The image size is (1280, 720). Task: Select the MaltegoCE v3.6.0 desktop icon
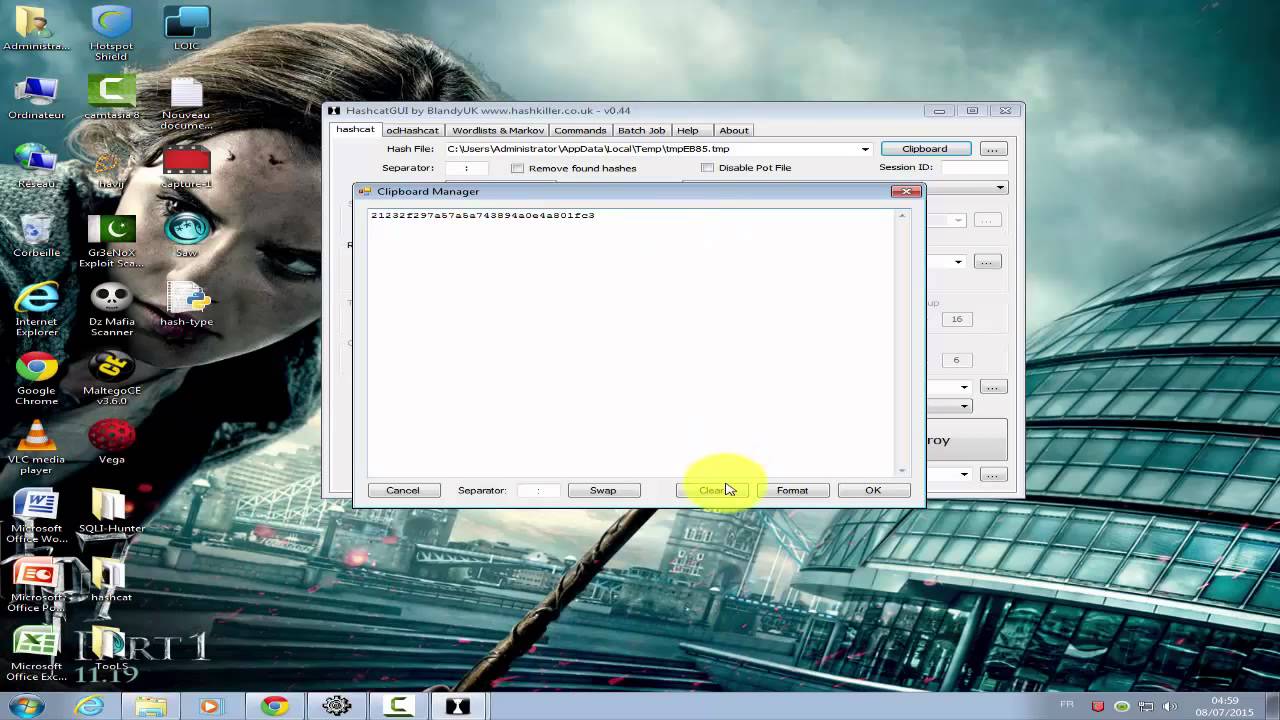pyautogui.click(x=111, y=378)
